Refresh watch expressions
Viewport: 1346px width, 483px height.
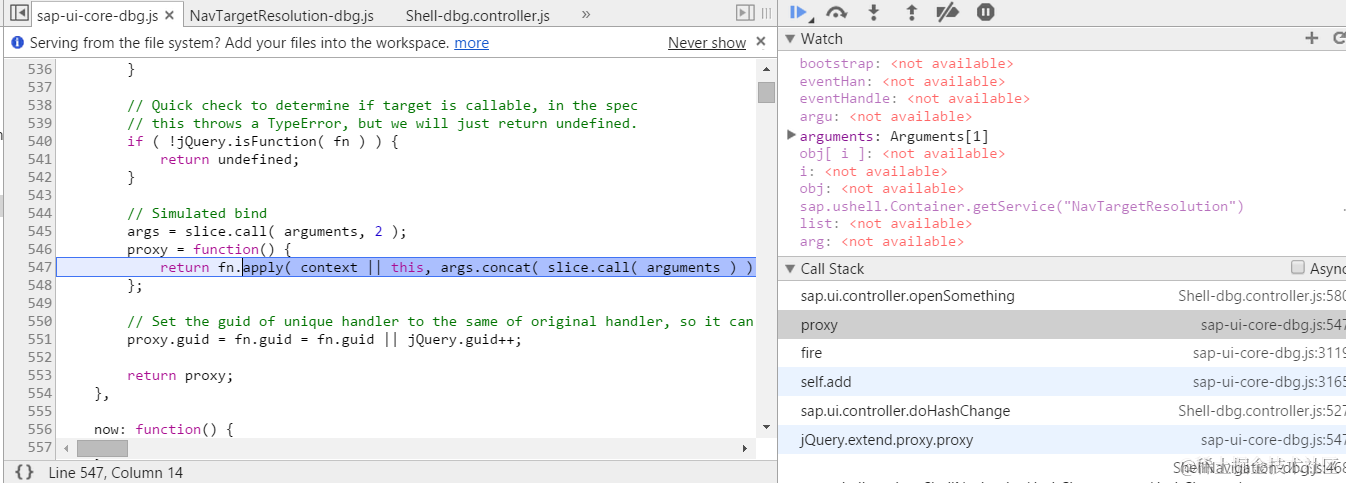pos(1339,38)
